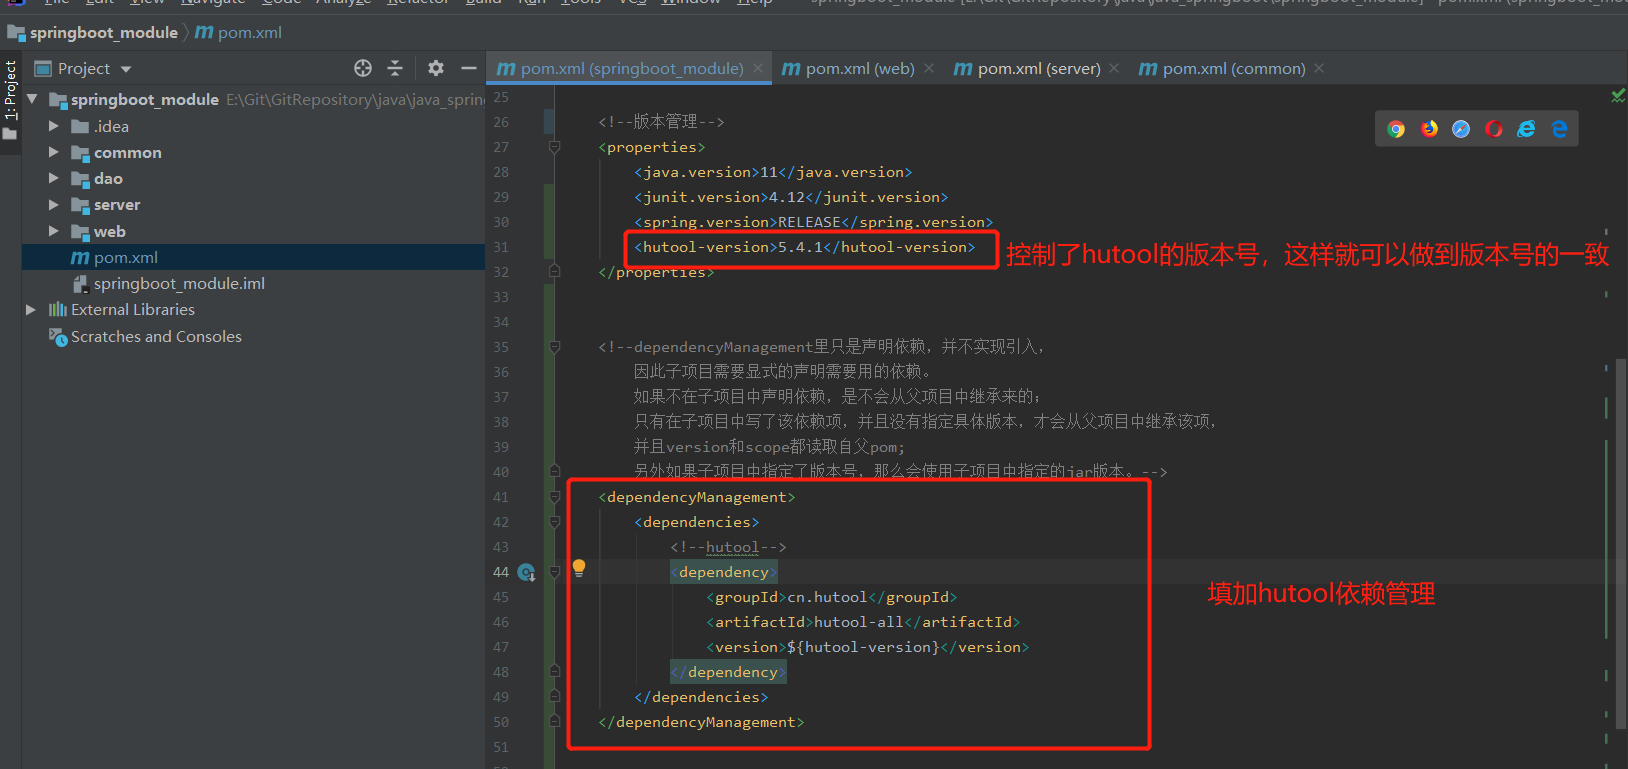The image size is (1628, 769).
Task: Close the pom.xml (common) tab
Action: point(1319,68)
